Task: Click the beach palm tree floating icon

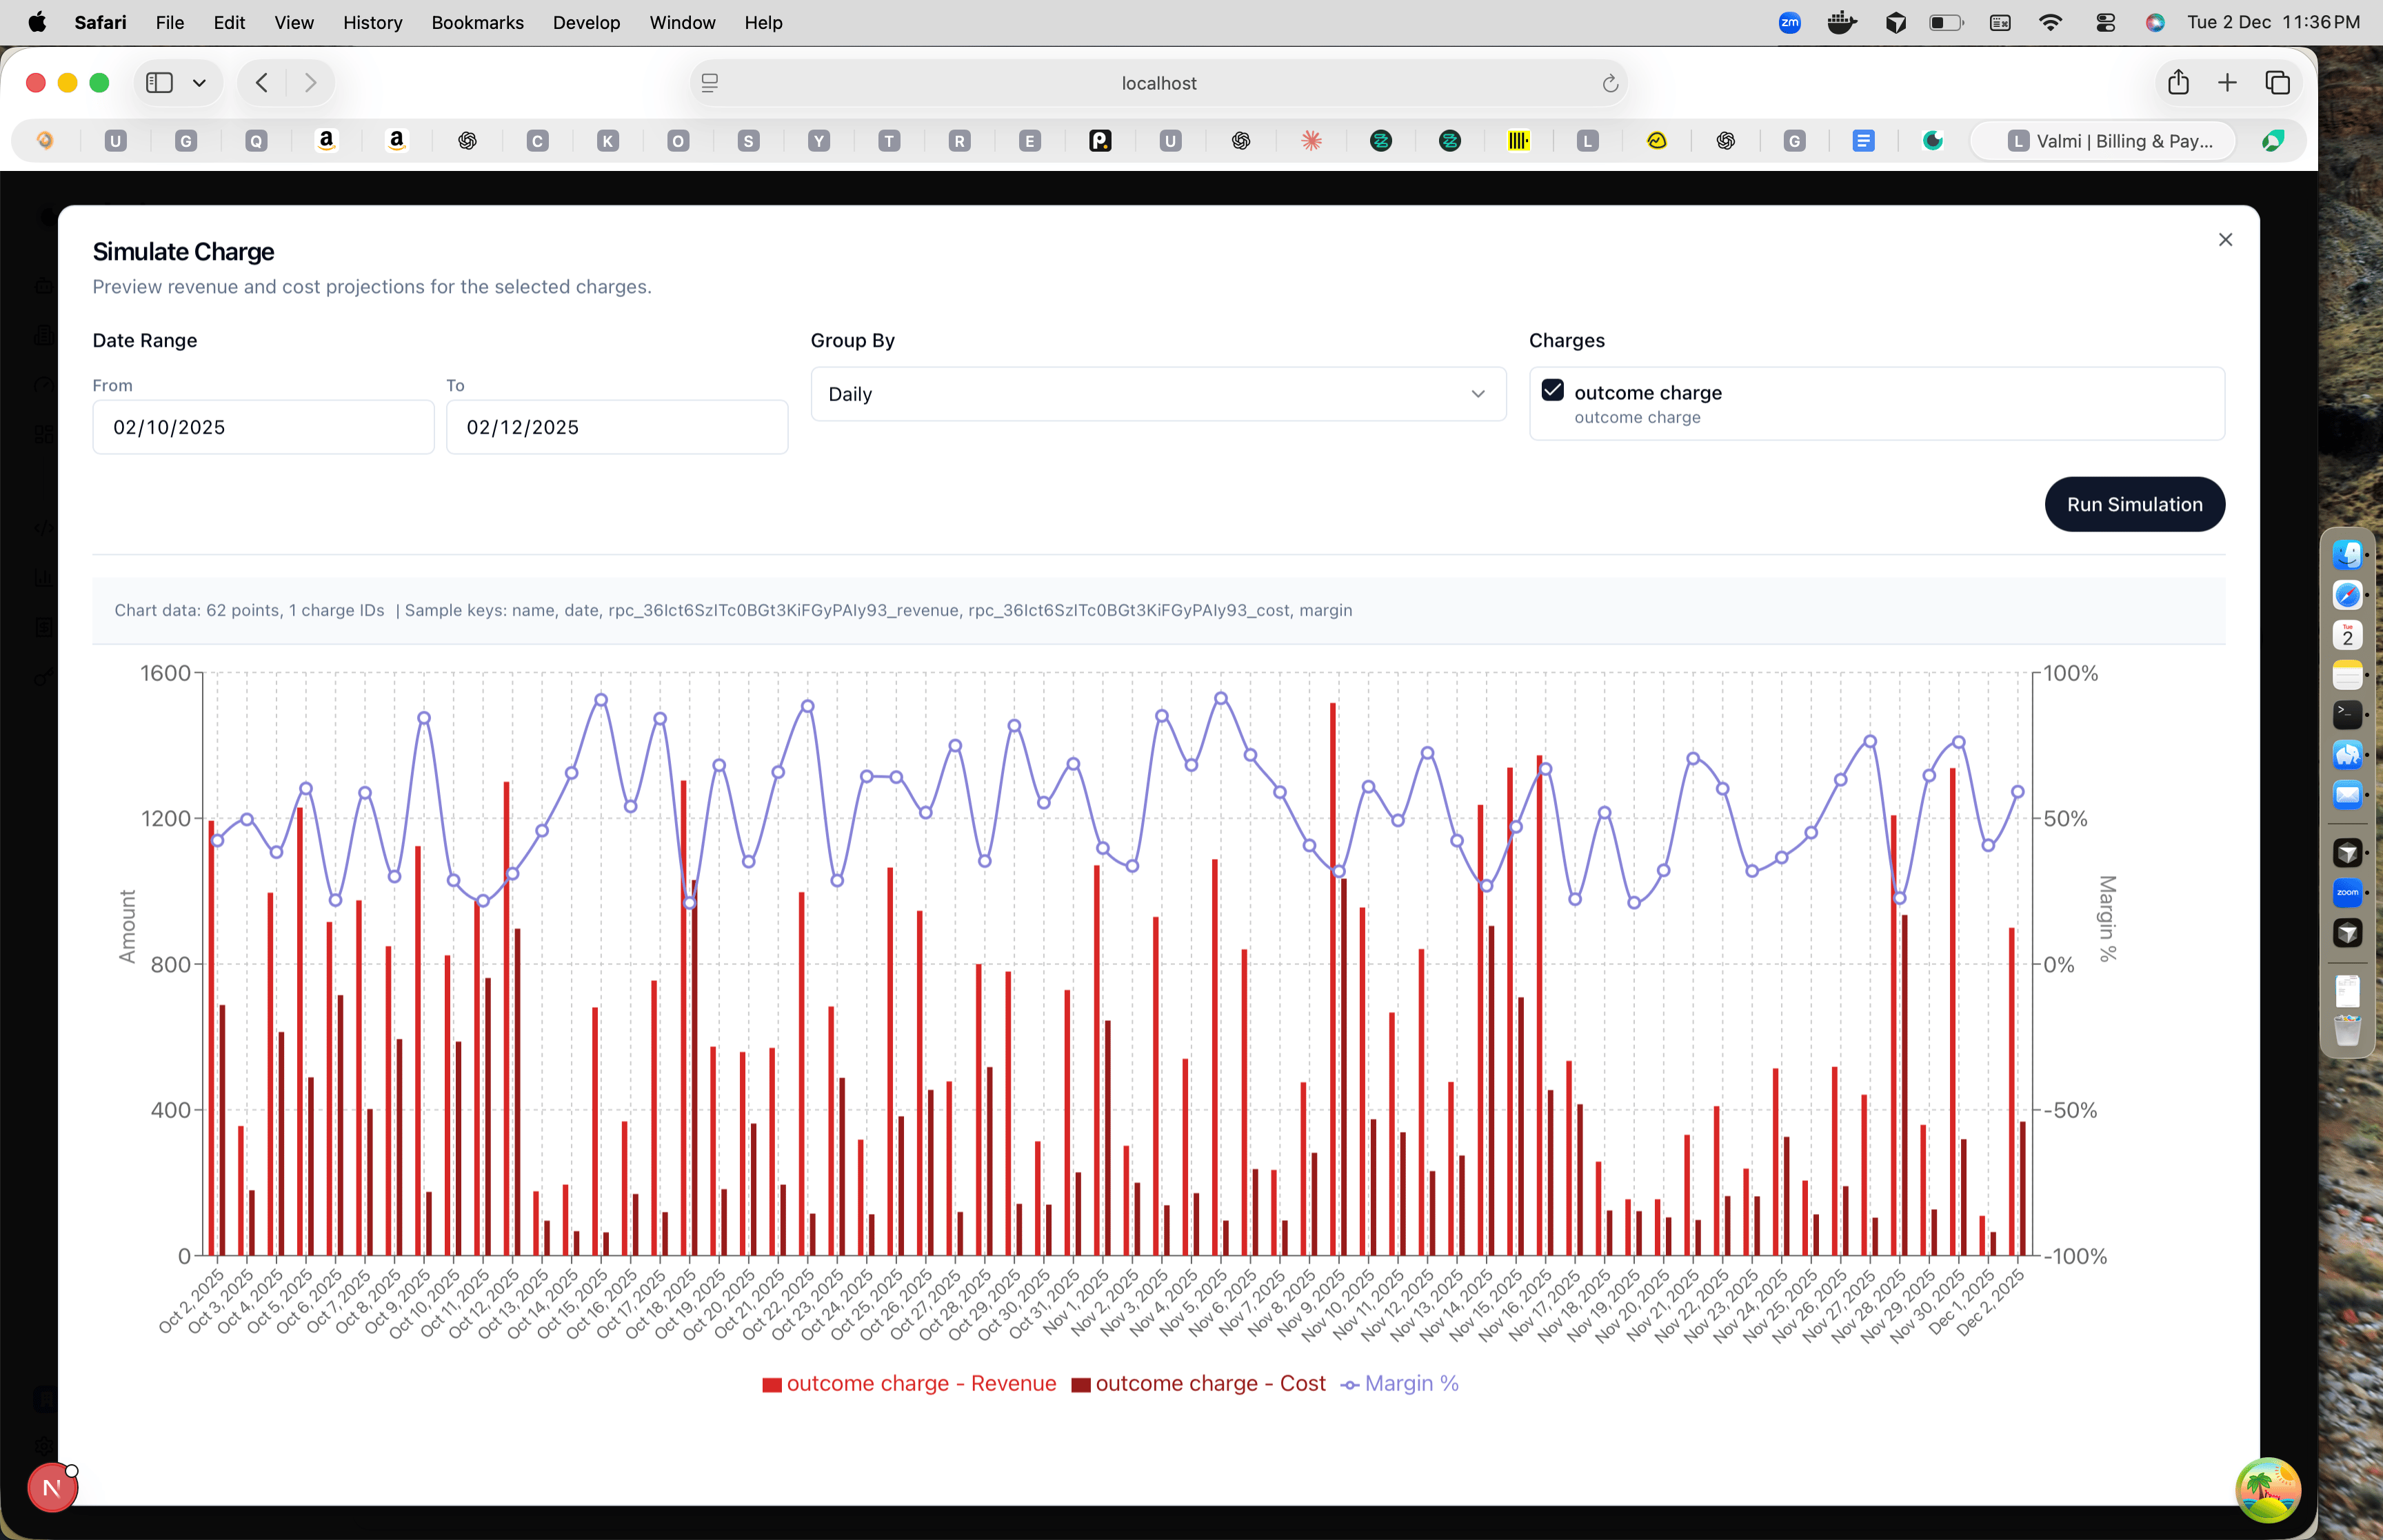Action: [x=2268, y=1490]
